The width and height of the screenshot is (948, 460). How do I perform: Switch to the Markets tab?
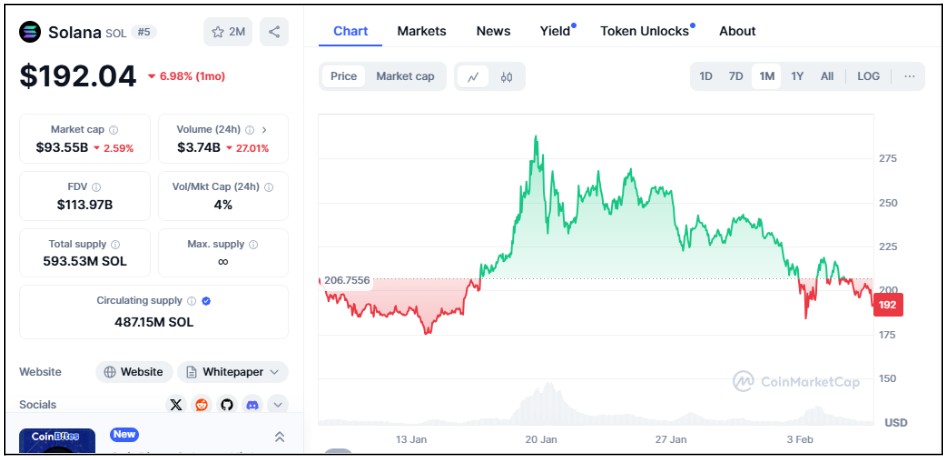422,31
